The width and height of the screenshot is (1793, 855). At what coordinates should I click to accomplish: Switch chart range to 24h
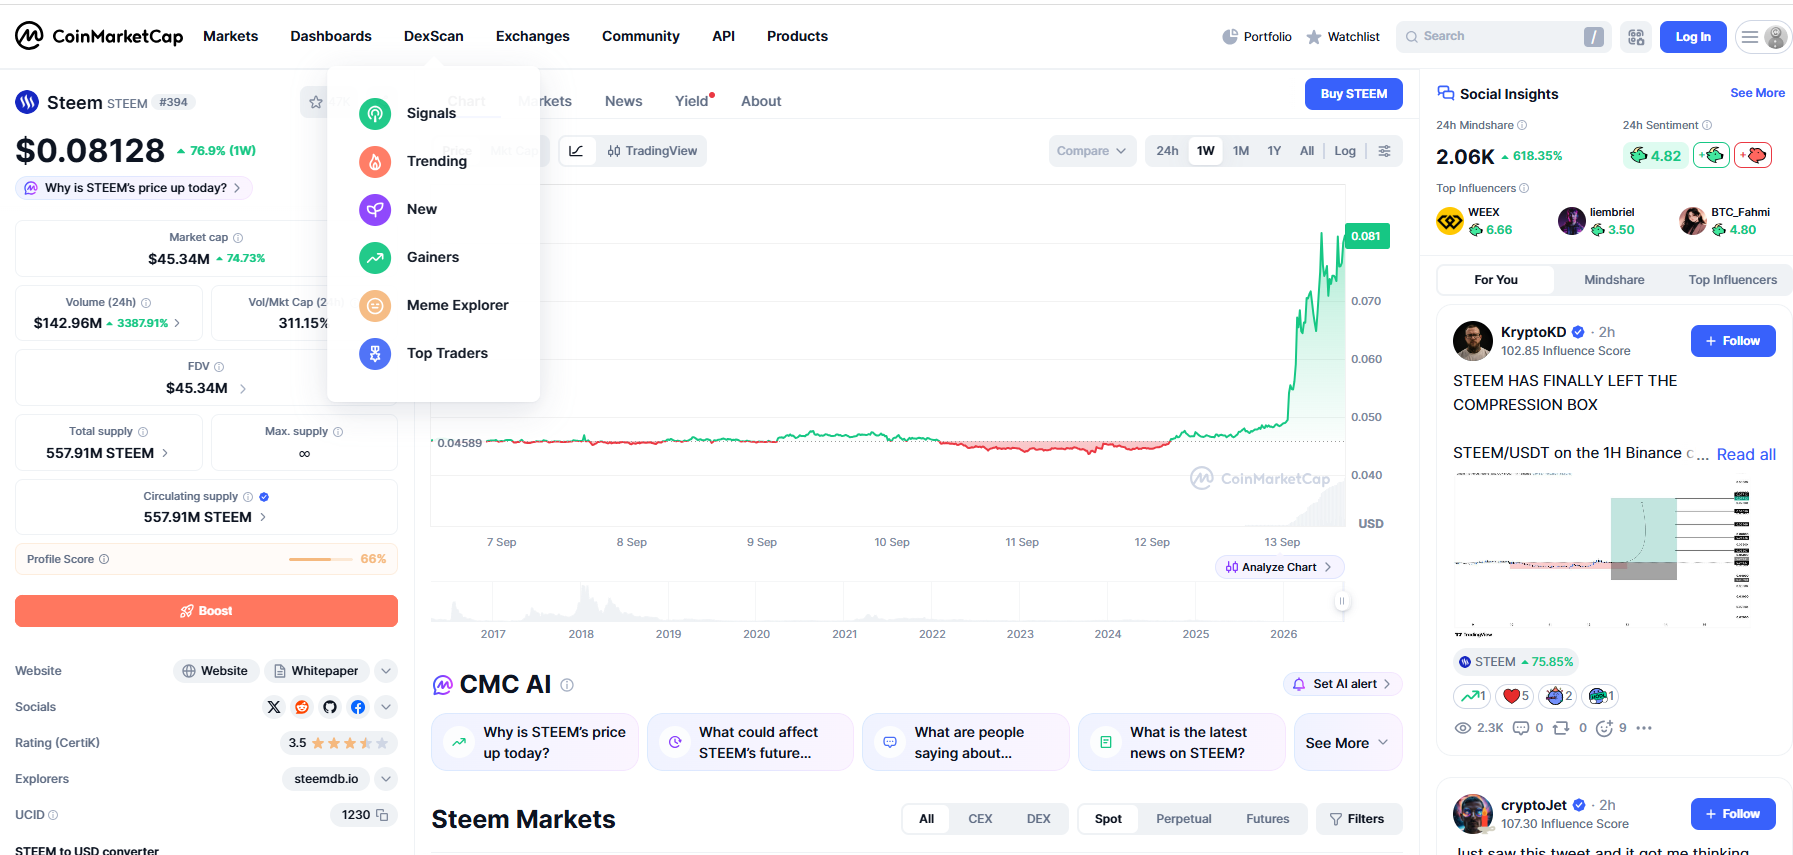(x=1167, y=151)
